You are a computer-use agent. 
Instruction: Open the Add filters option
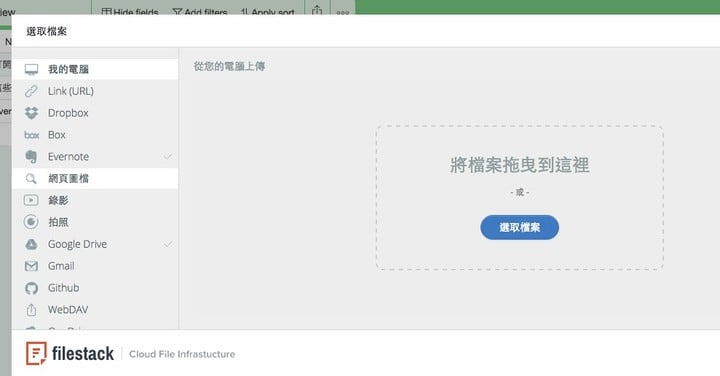coord(200,12)
